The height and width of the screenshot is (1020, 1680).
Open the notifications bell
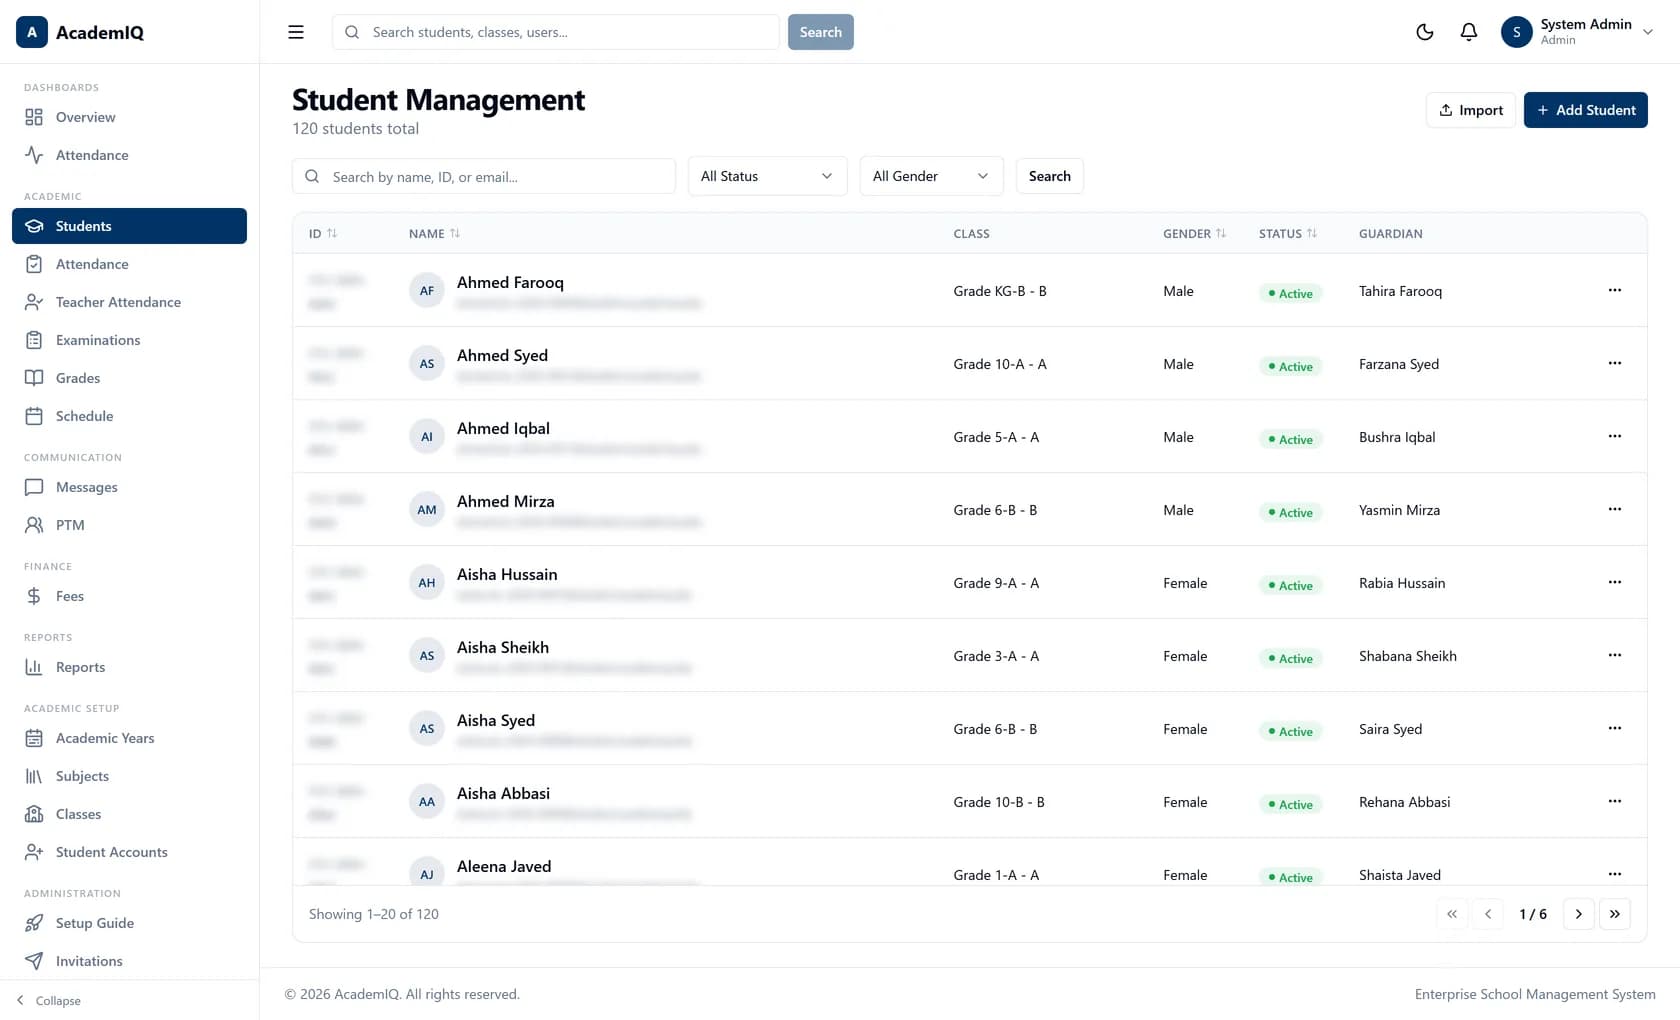(x=1469, y=32)
